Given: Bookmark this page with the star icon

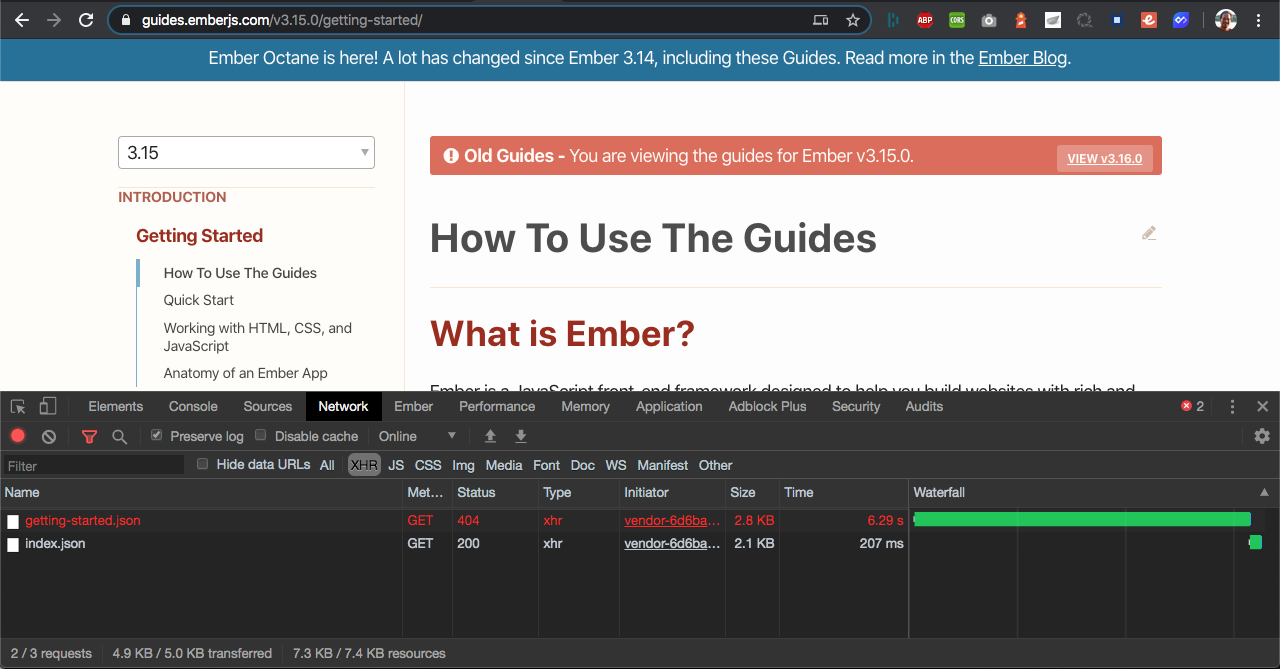Looking at the screenshot, I should pyautogui.click(x=853, y=20).
